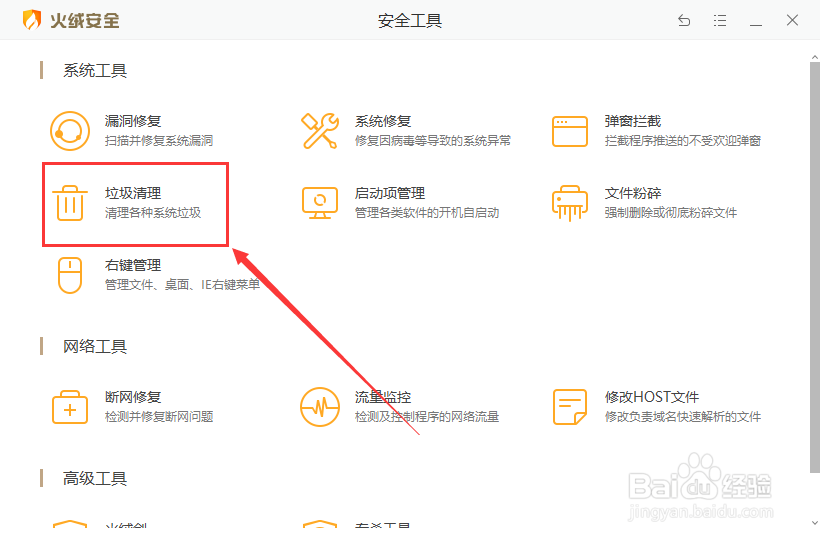
Task: Click the back arrow in title bar
Action: click(x=684, y=20)
